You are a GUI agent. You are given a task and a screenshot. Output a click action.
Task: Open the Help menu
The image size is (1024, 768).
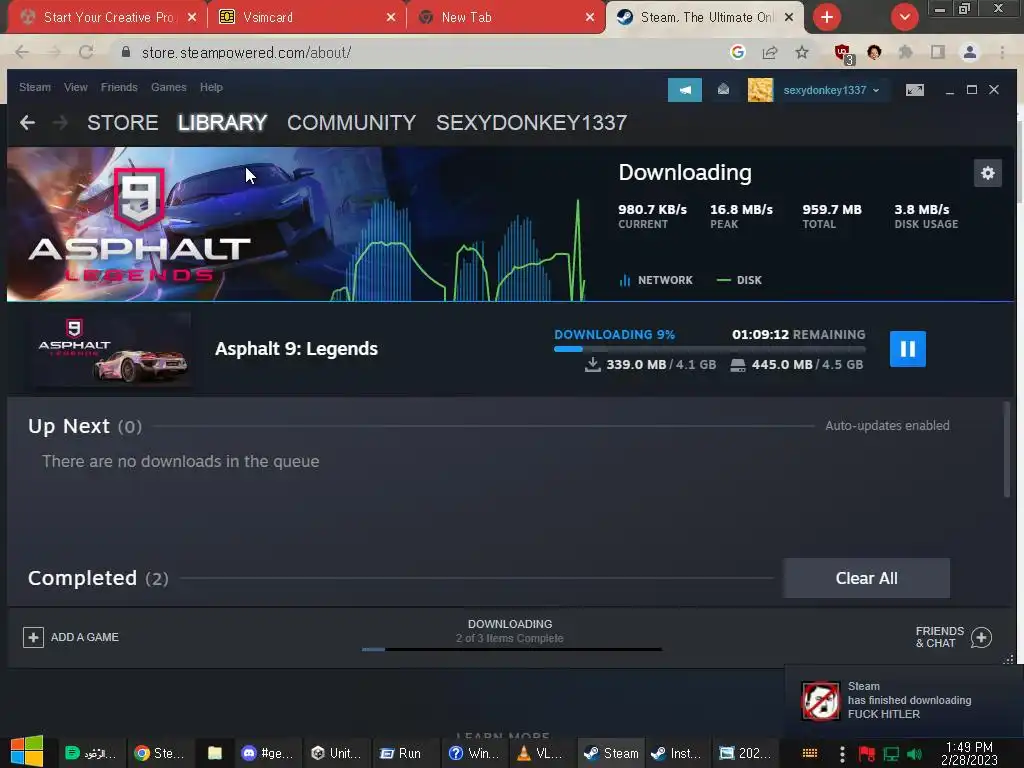click(x=211, y=87)
